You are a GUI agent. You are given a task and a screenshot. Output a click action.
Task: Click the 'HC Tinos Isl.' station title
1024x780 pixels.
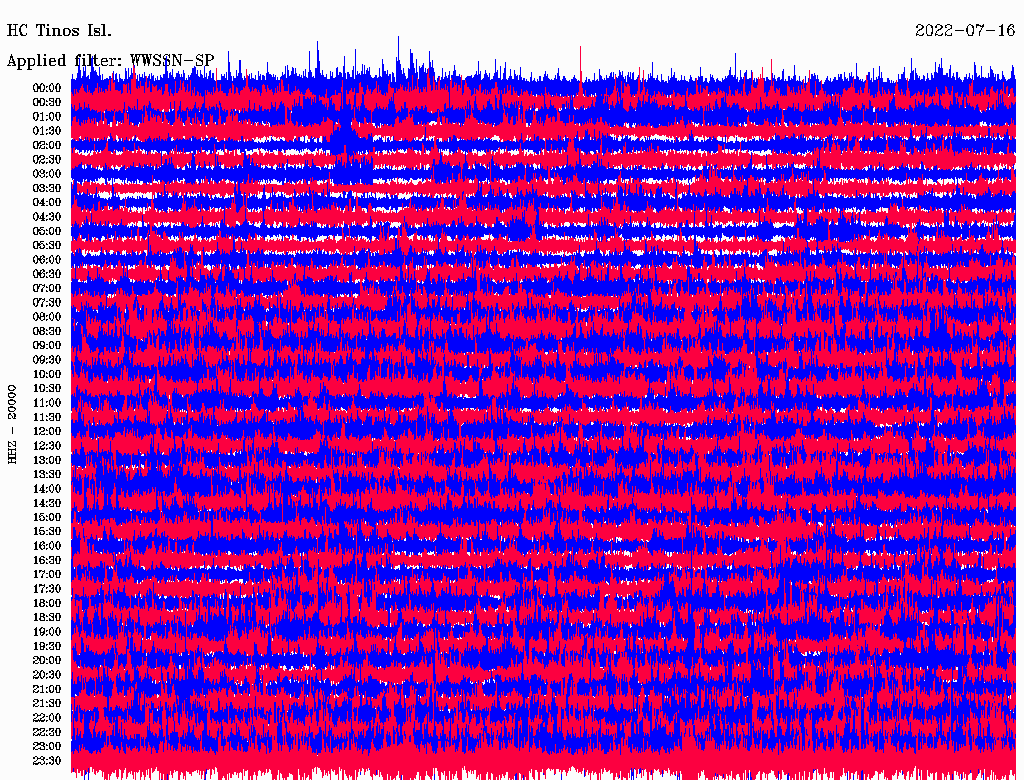59,31
